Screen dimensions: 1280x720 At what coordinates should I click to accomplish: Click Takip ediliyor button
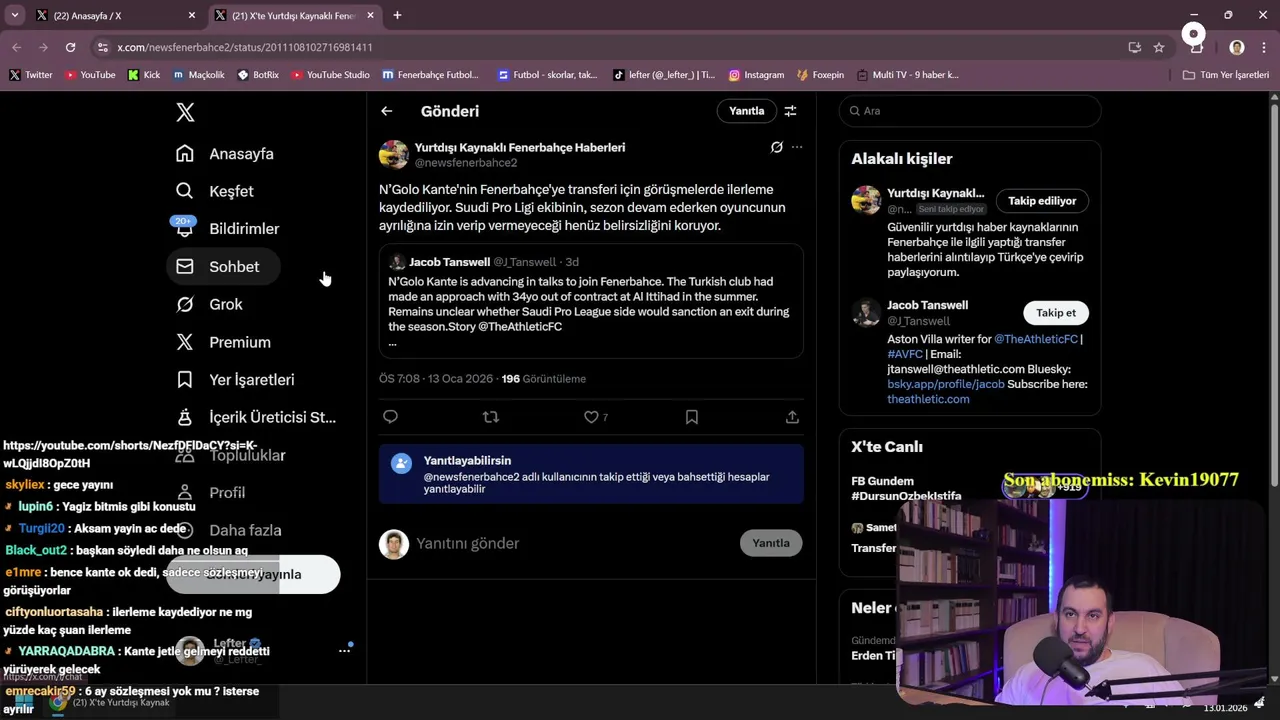(1042, 201)
